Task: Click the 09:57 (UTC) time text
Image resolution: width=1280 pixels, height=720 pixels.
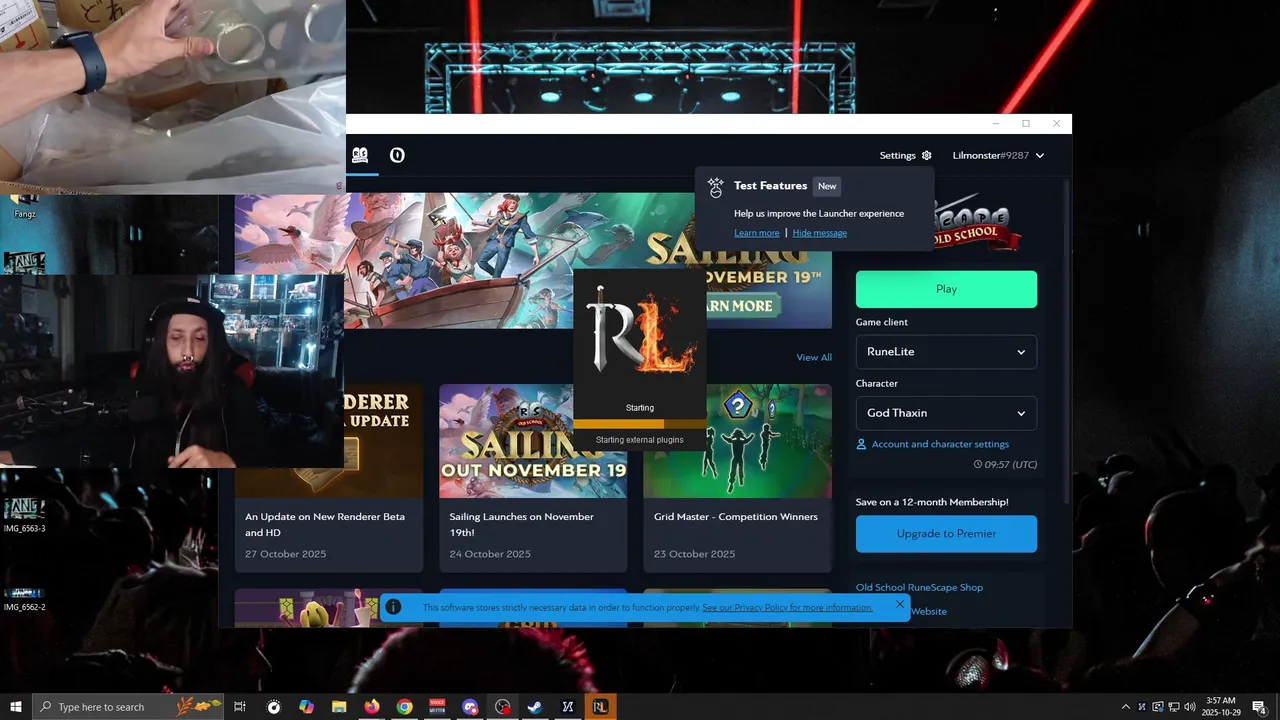Action: 1005,465
